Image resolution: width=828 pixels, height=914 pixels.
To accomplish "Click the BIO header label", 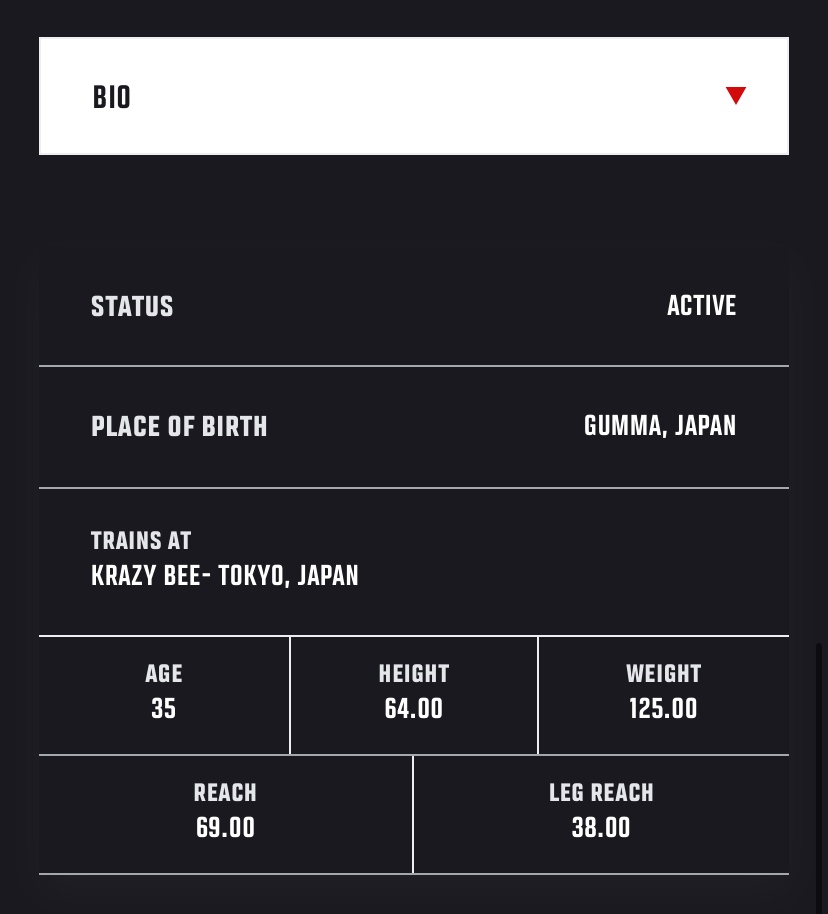I will click(x=111, y=97).
